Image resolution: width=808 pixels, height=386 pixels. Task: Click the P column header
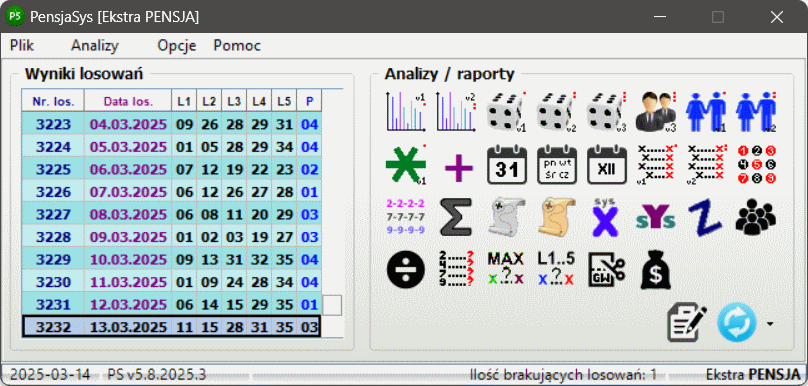[x=309, y=101]
